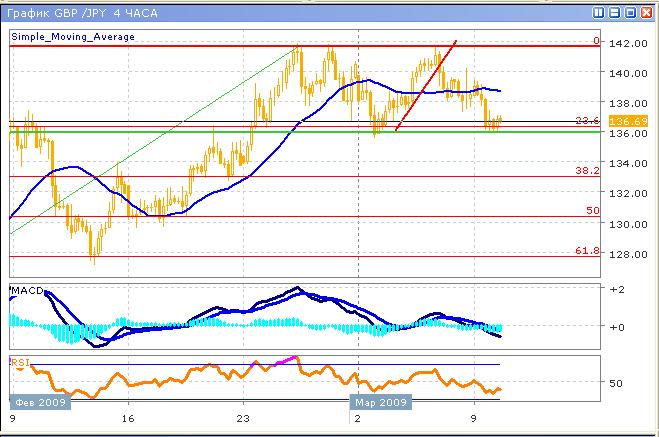Click the 140.00 price axis label
Screen dimensions: 659x437
pyautogui.click(x=625, y=73)
